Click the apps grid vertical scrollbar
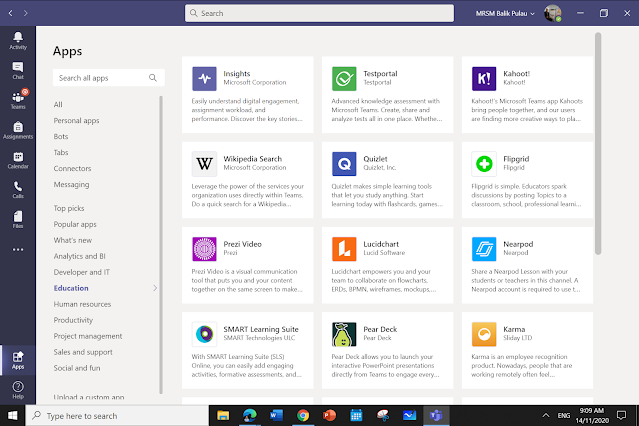The height and width of the screenshot is (426, 639). click(598, 143)
